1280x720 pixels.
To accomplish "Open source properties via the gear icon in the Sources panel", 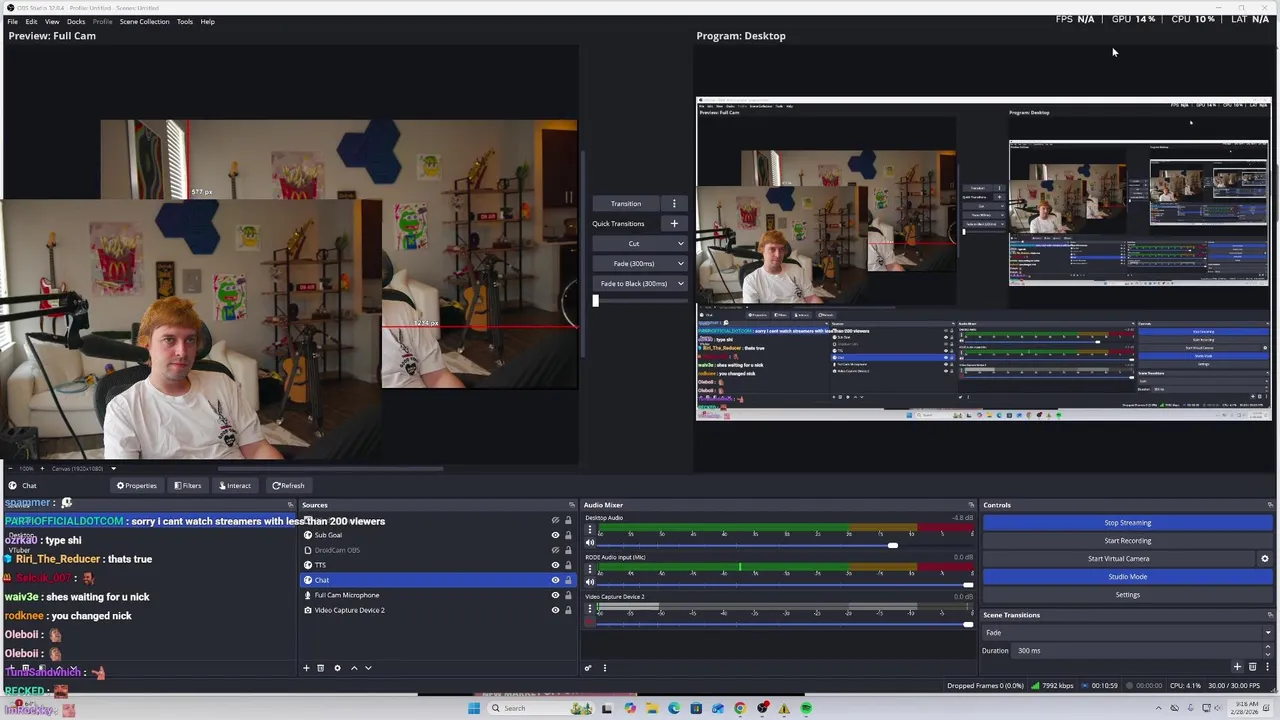I will click(337, 668).
